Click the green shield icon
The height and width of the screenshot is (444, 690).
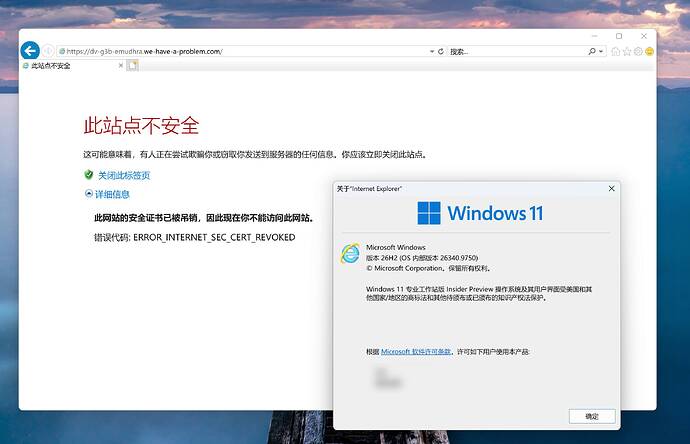click(88, 175)
